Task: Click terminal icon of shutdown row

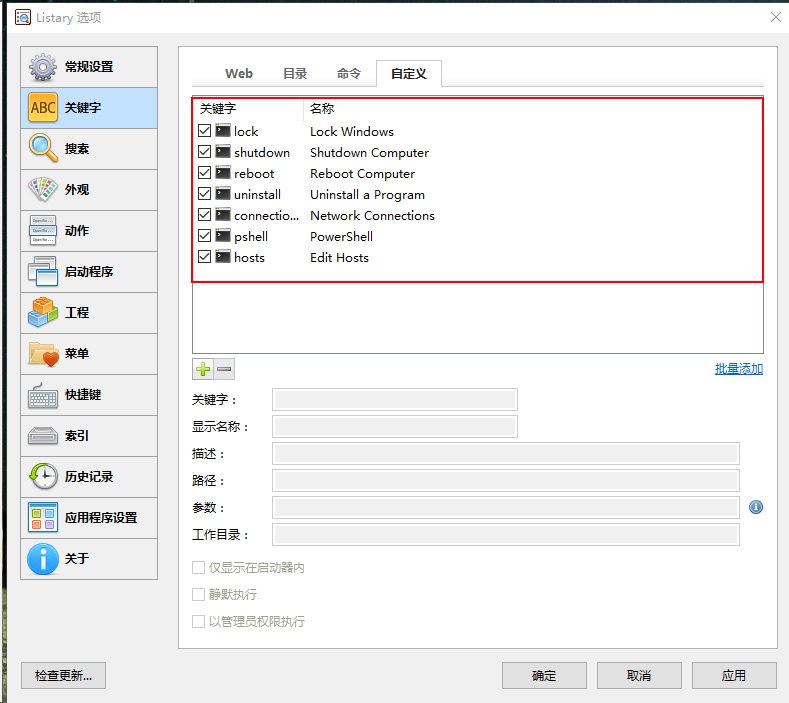Action: [223, 151]
